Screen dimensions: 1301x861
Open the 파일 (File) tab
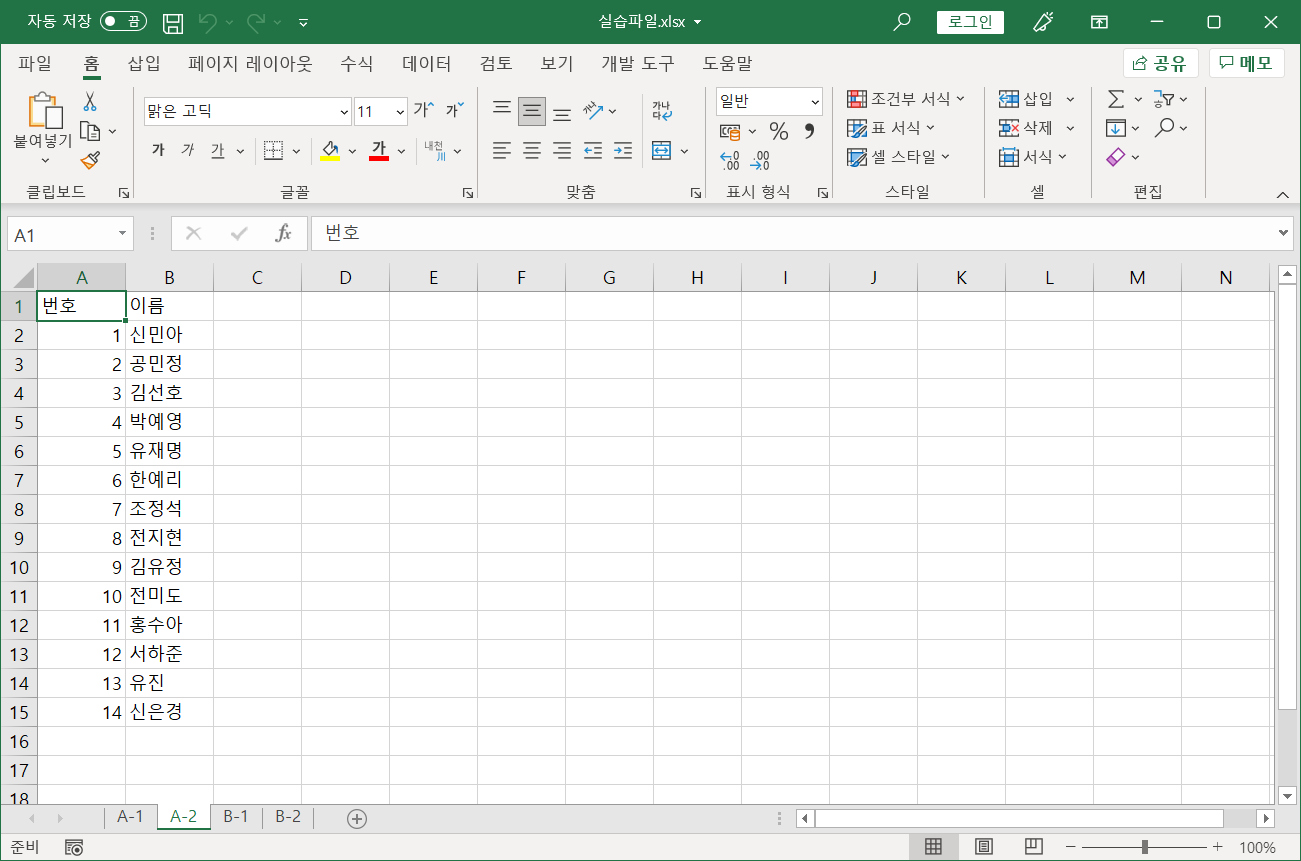(x=35, y=63)
